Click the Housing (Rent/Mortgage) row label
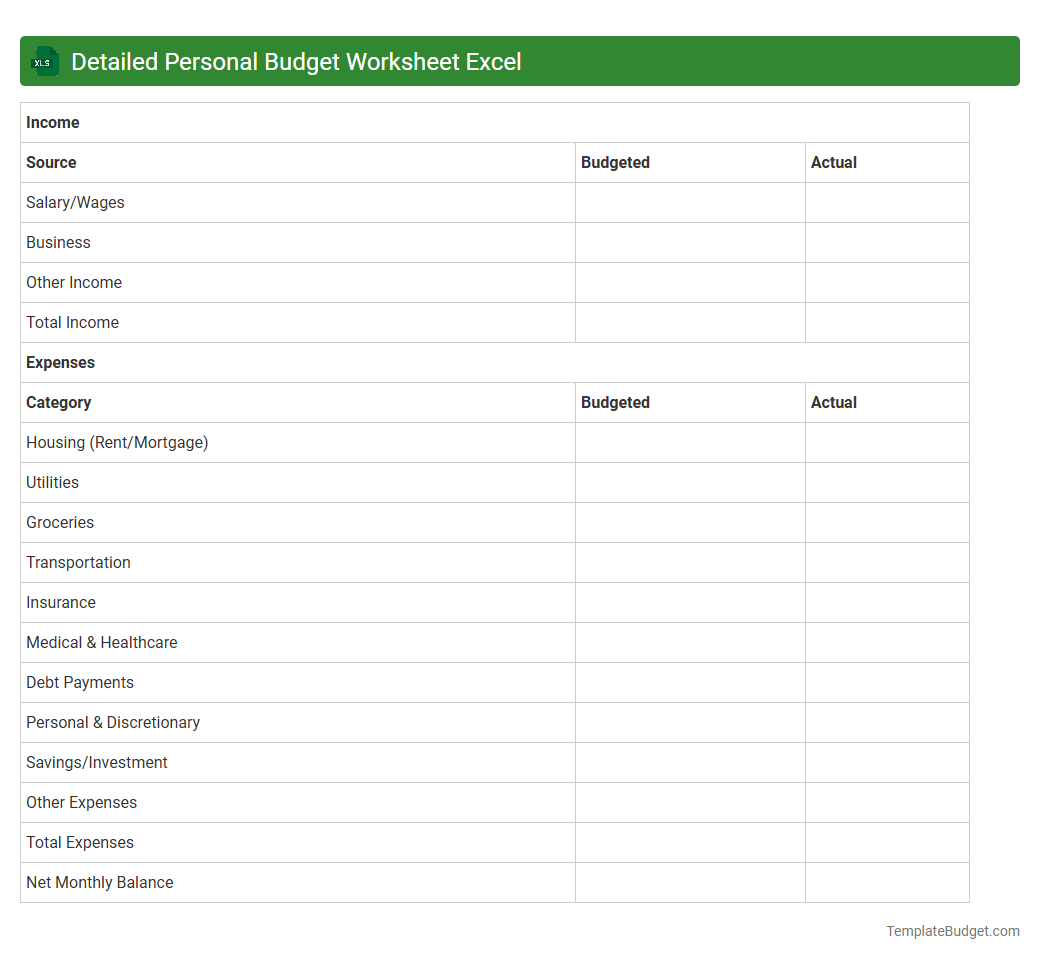The image size is (1040, 960). tap(117, 442)
